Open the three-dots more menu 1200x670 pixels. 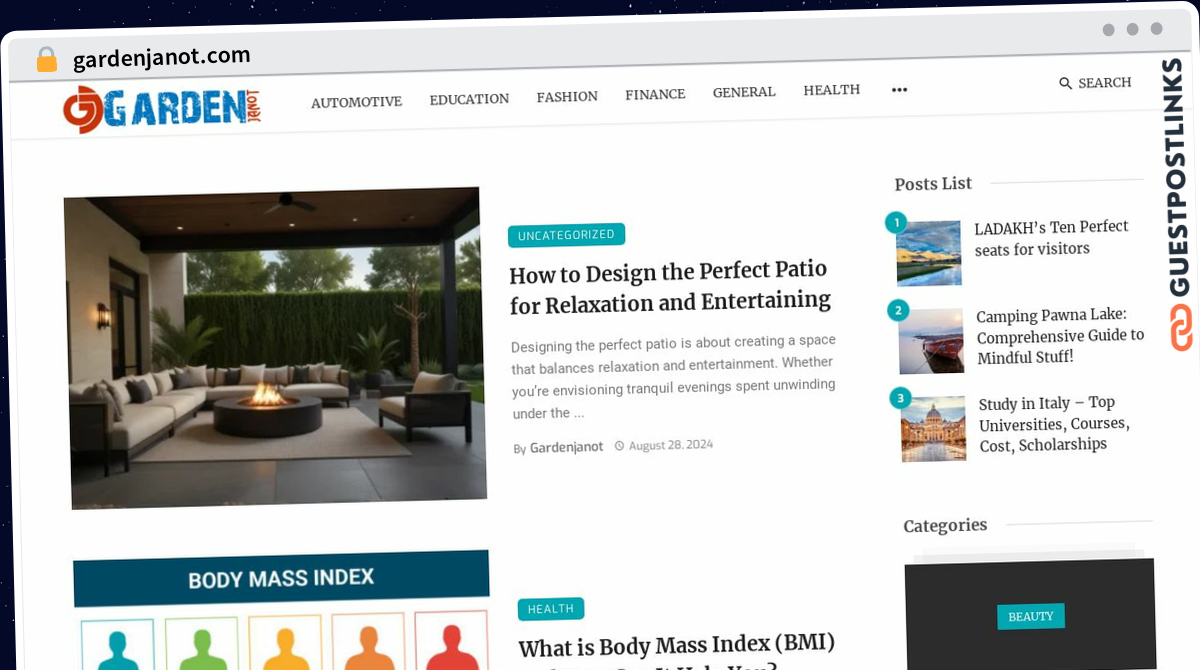899,90
